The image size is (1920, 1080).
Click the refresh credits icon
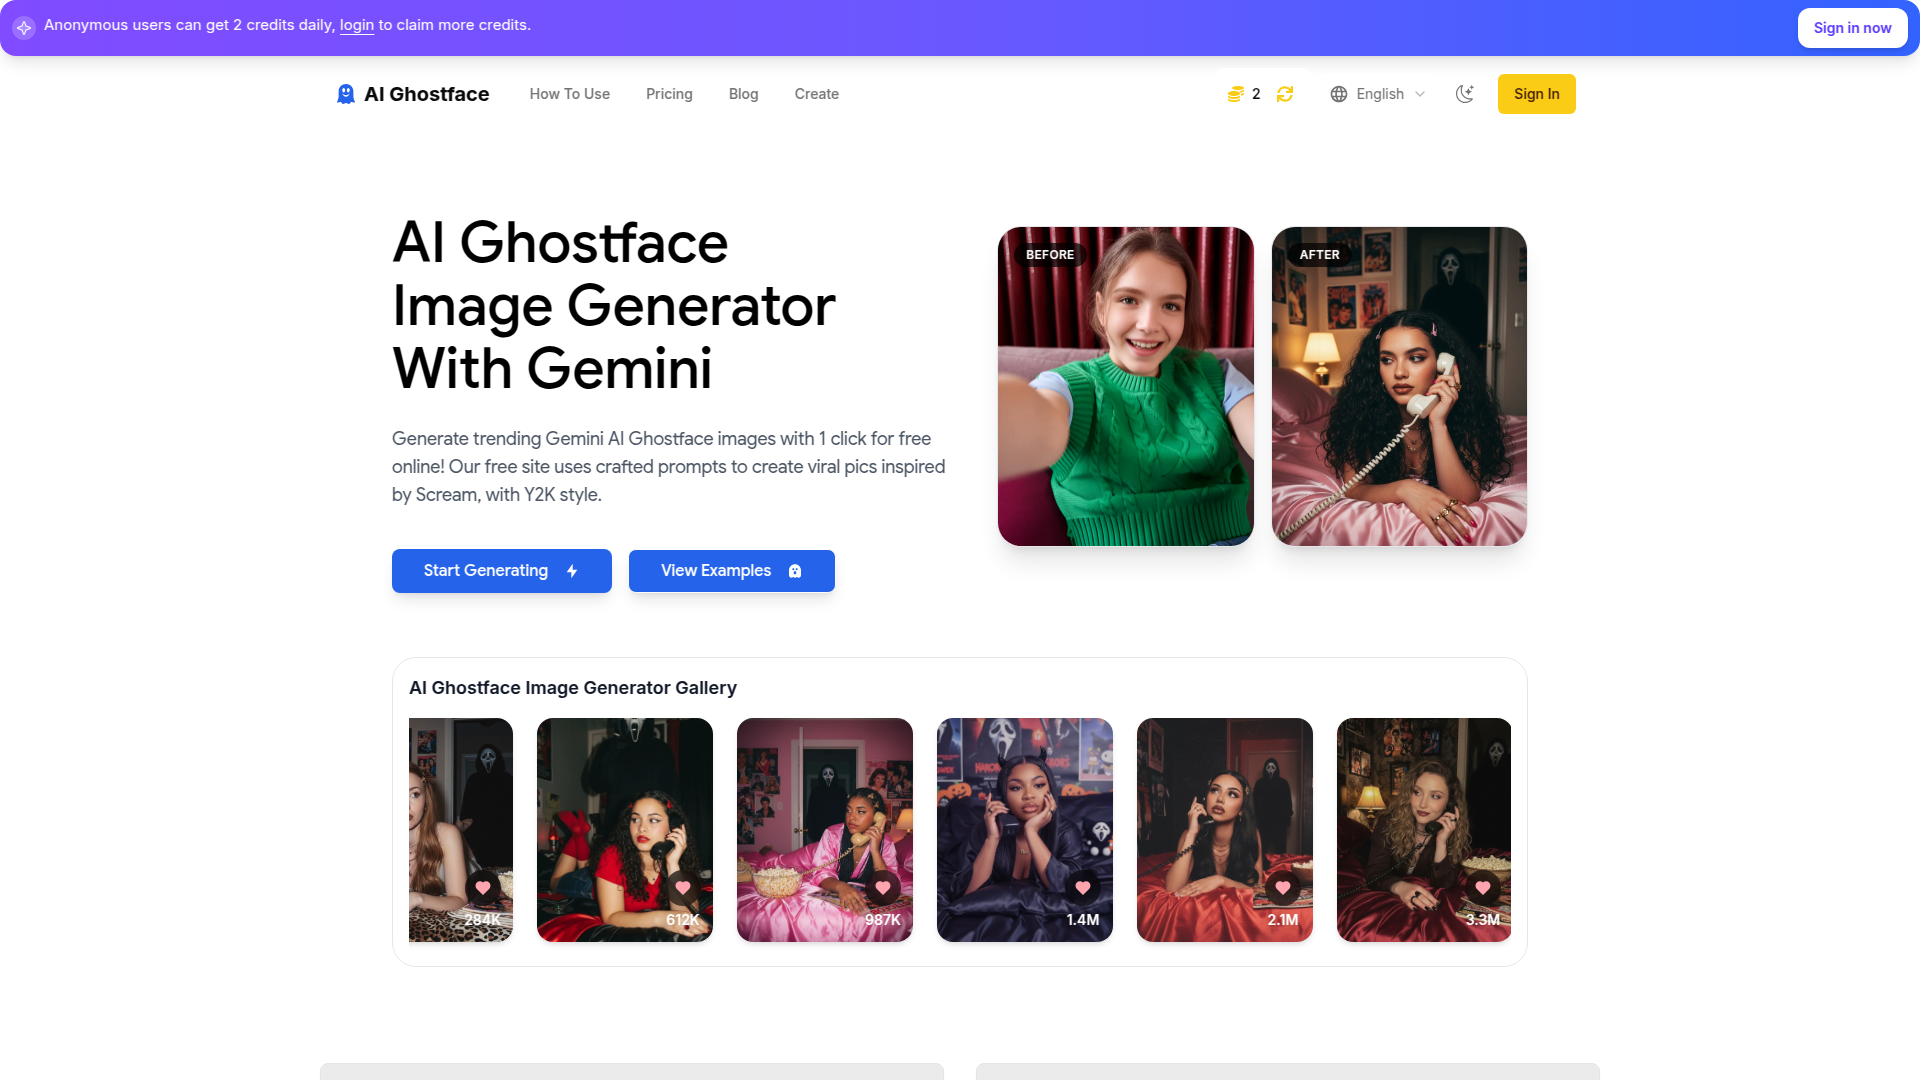pyautogui.click(x=1285, y=94)
